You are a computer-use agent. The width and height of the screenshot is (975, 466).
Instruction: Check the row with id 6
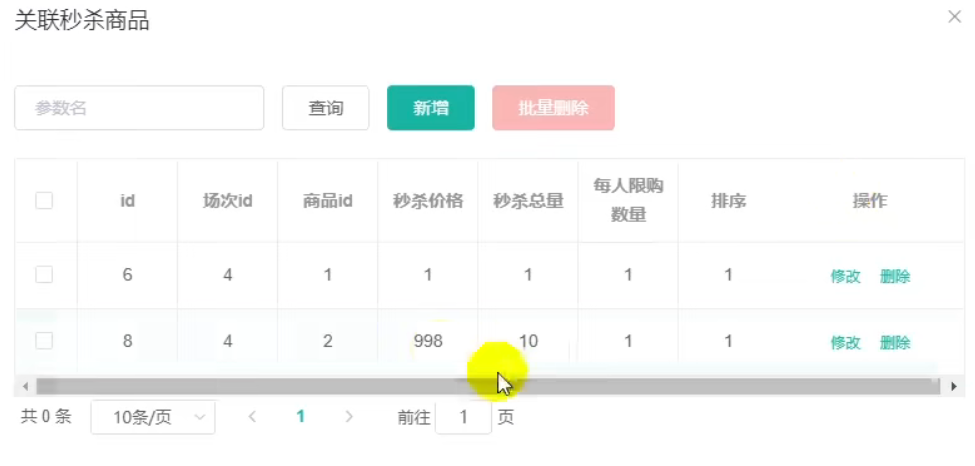tap(44, 275)
